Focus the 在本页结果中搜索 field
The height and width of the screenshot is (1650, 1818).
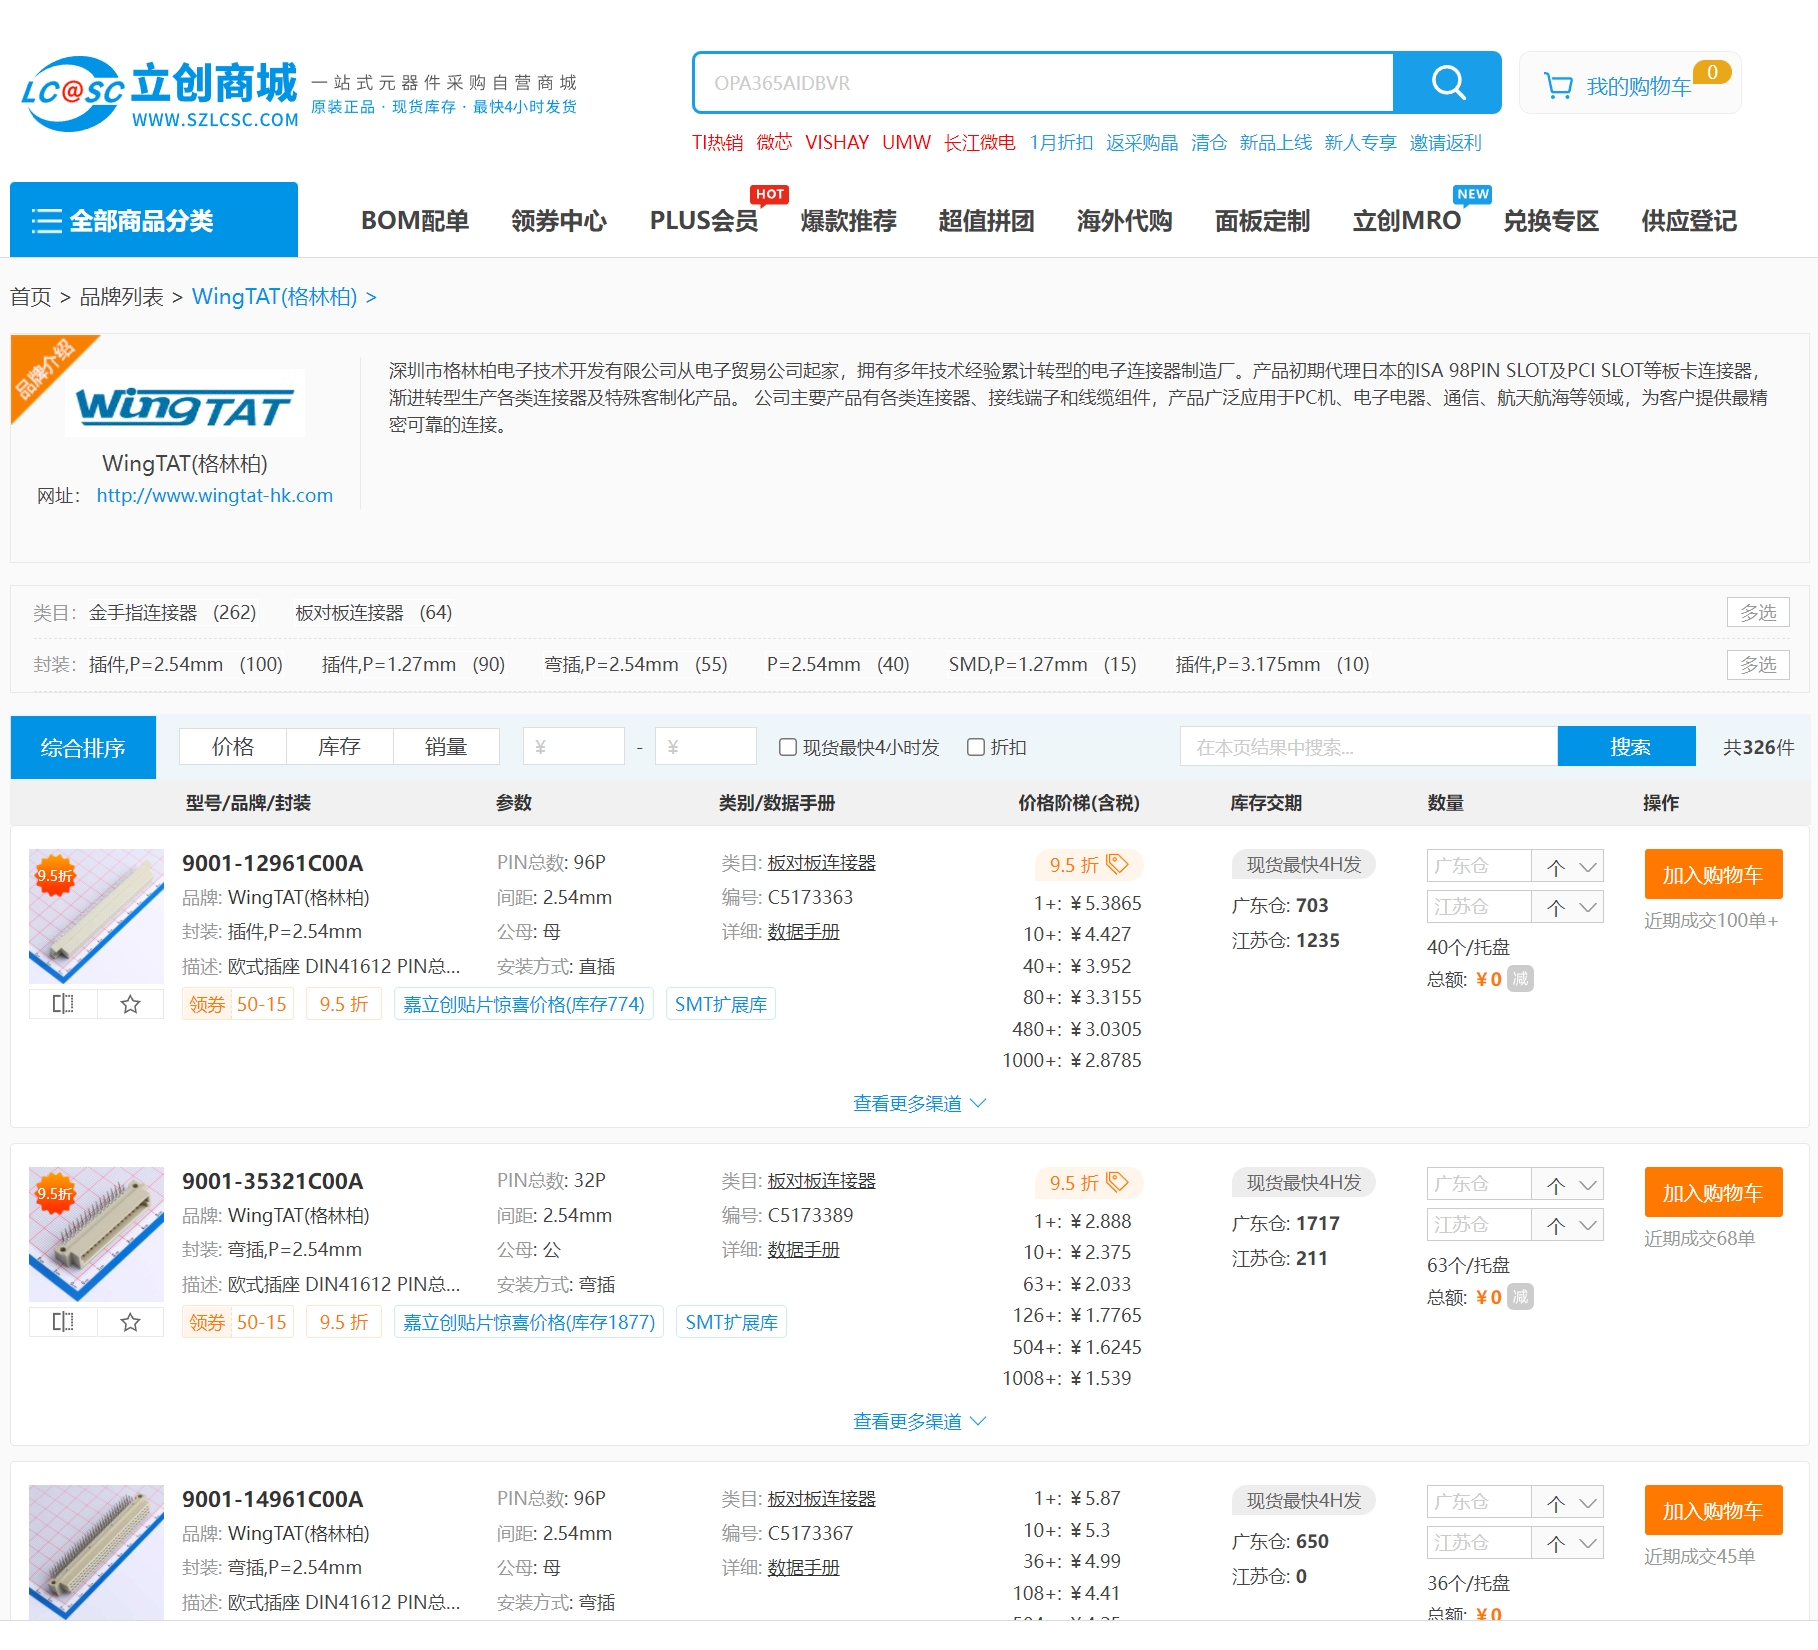coord(1368,746)
